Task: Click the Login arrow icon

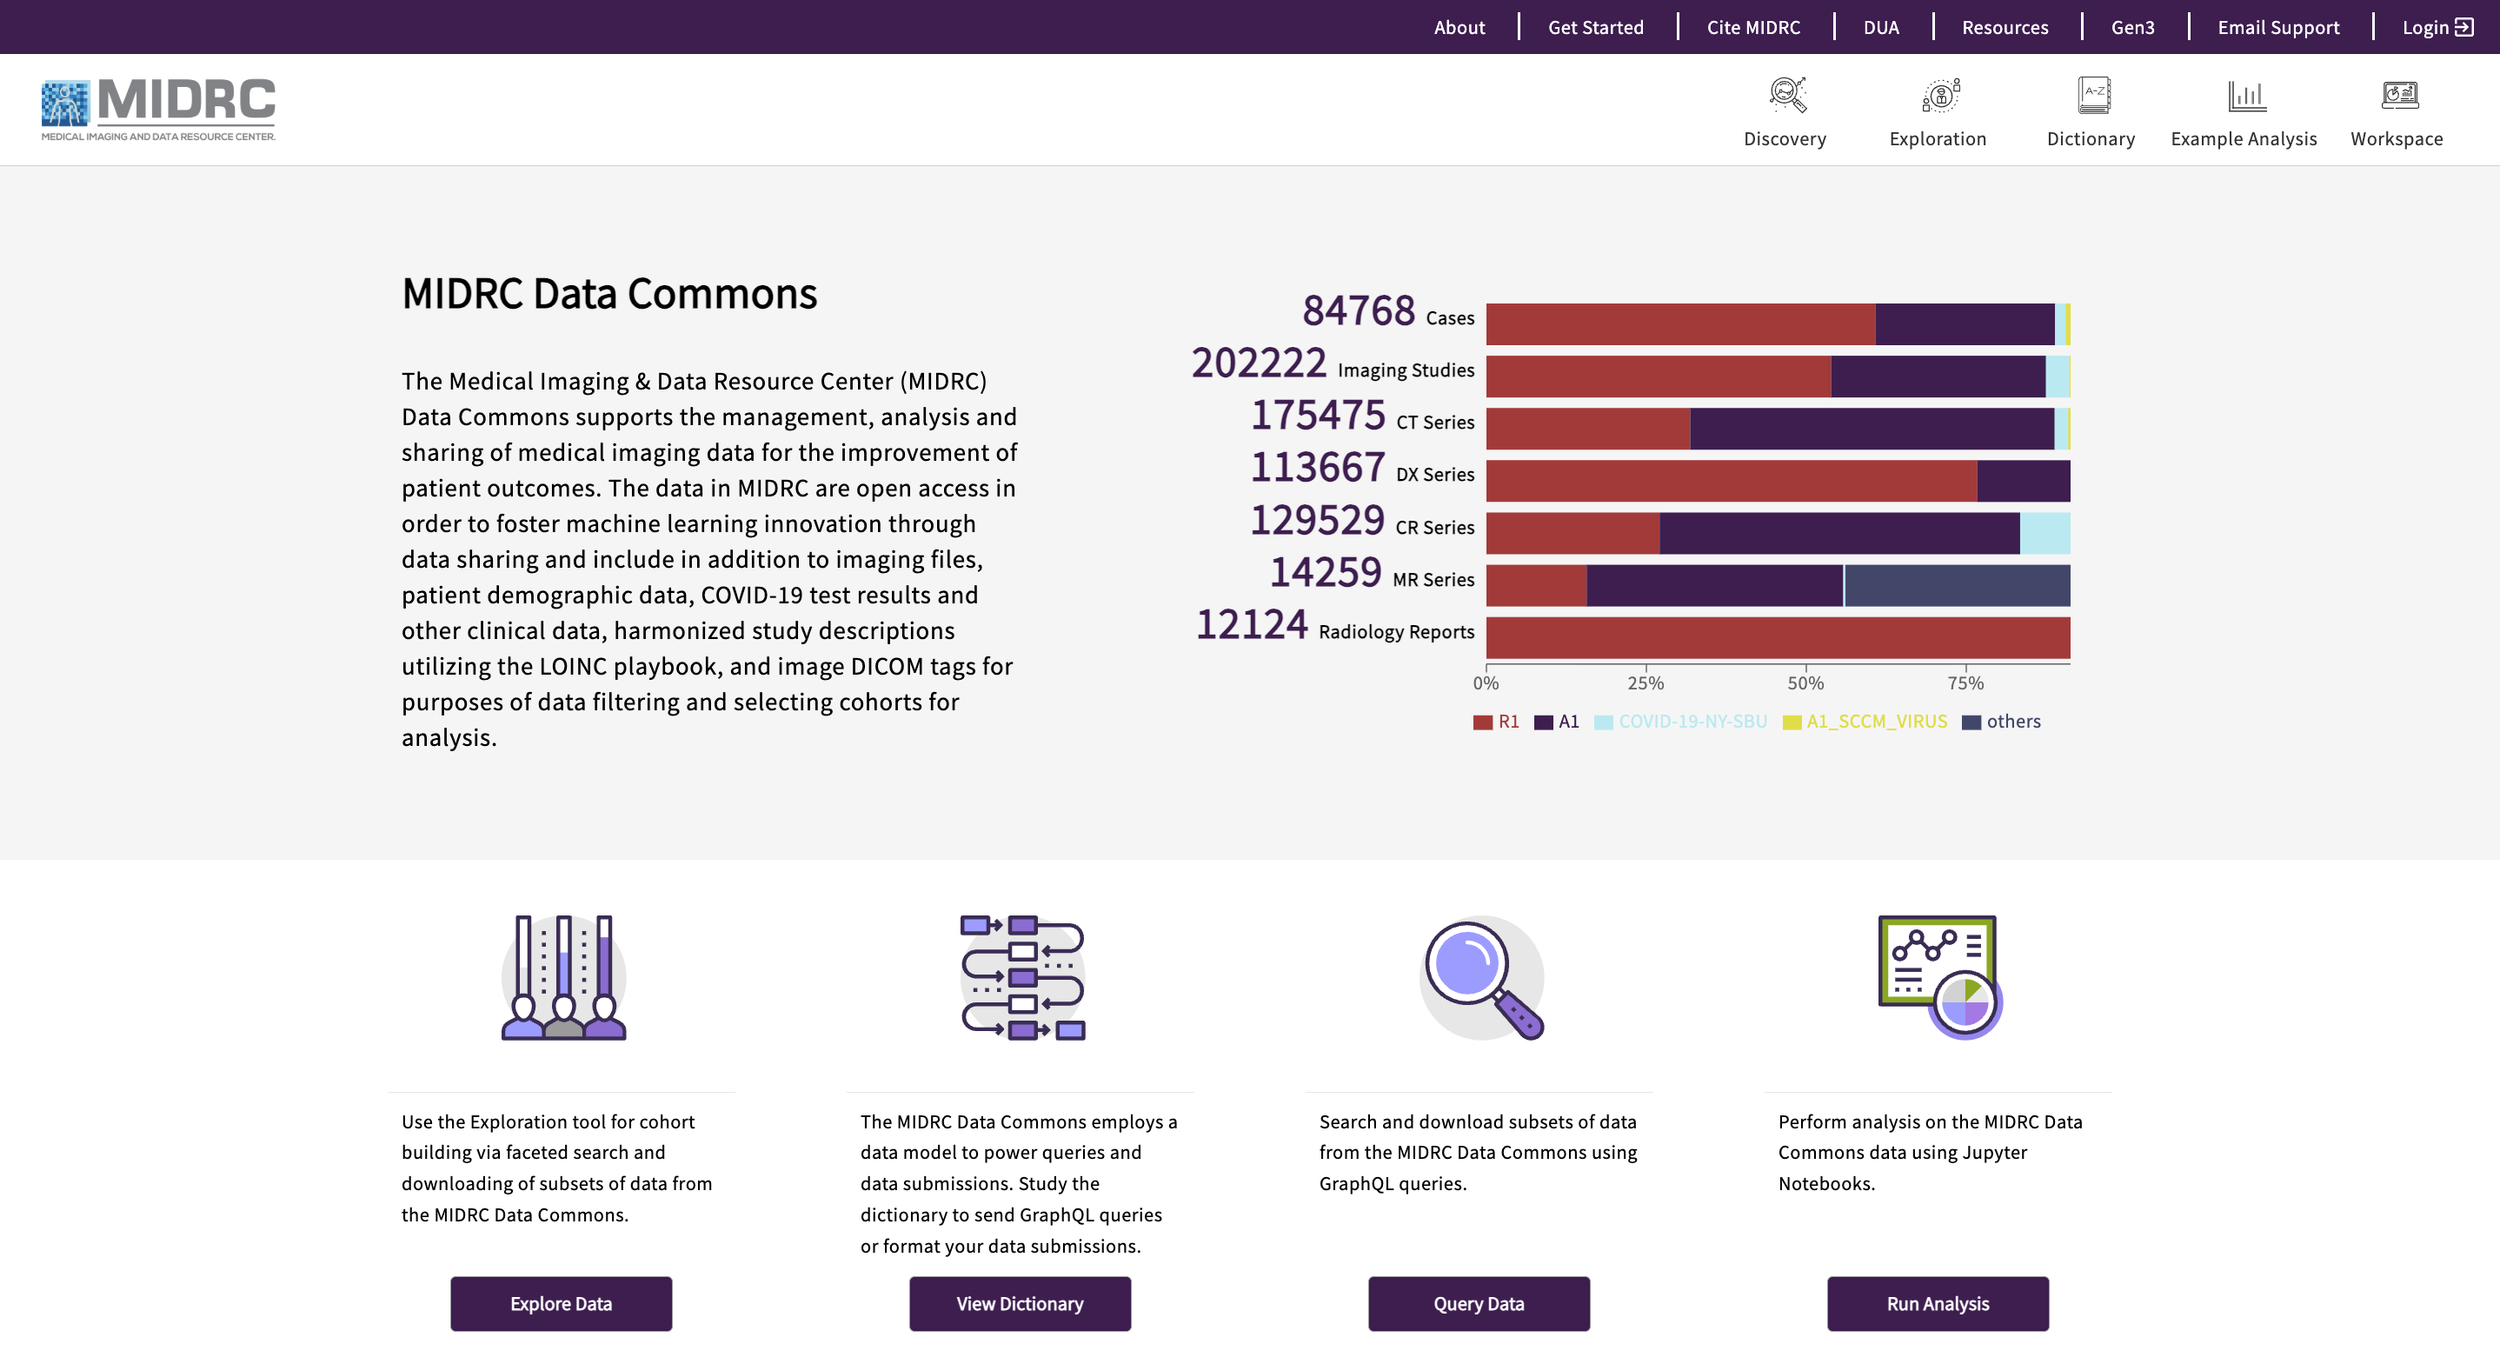Action: [x=2464, y=27]
